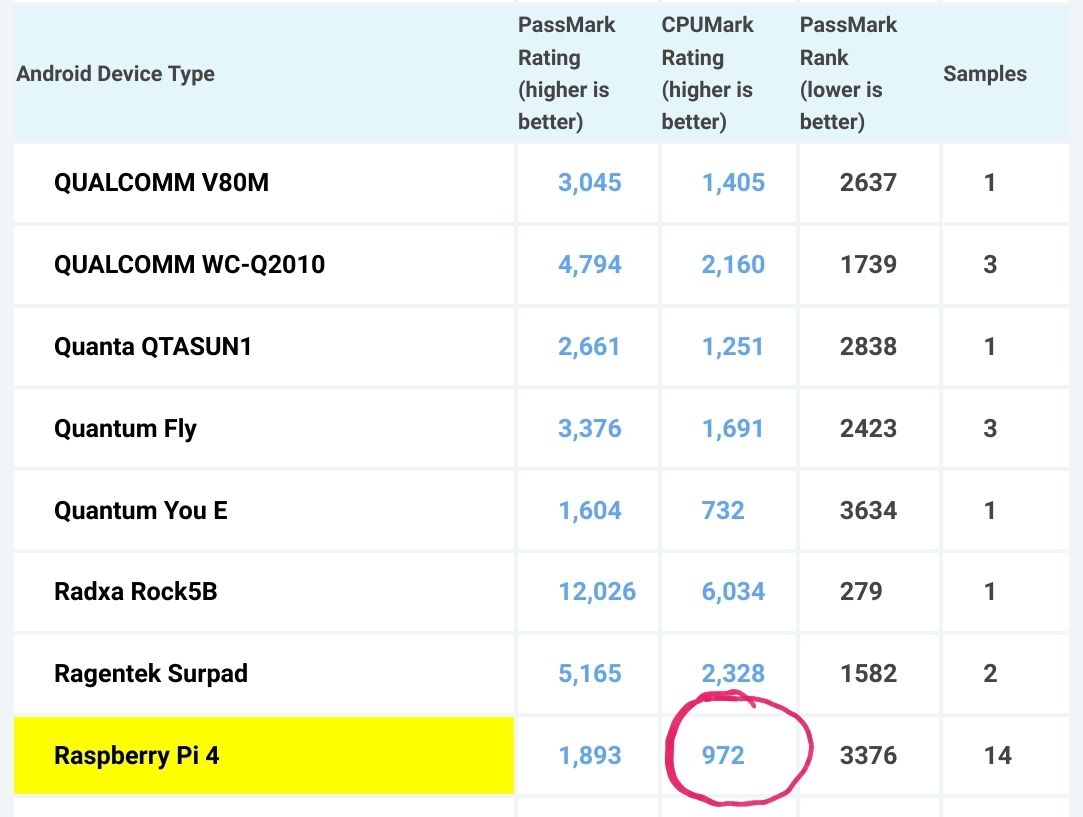
Task: Select the highlighted Raspberry Pi 4 row name
Action: pos(137,756)
